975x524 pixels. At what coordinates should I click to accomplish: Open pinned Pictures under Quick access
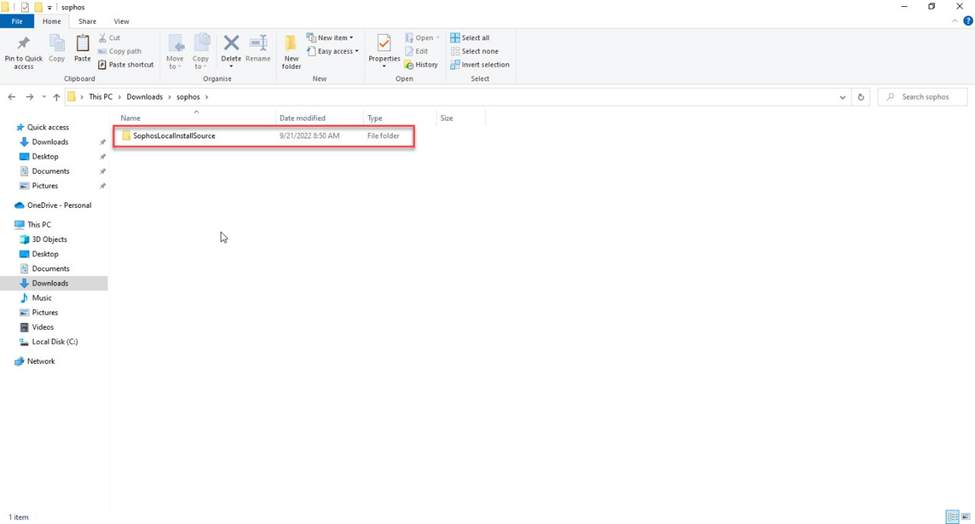(x=45, y=186)
